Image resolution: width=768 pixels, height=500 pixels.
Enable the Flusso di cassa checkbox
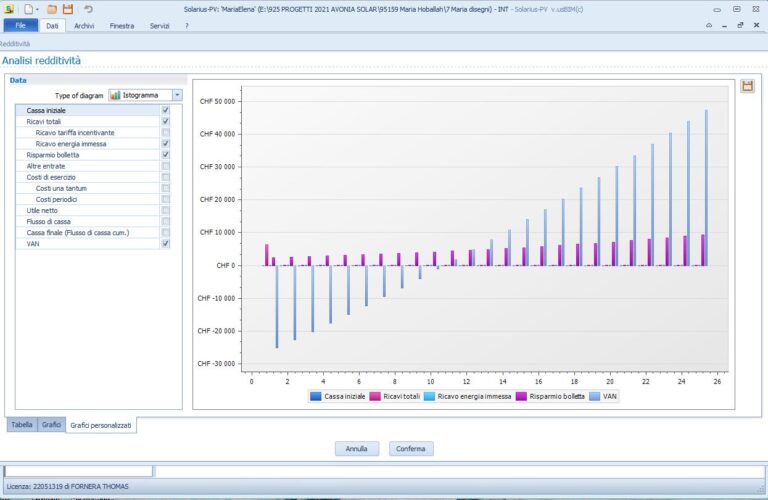[x=166, y=221]
